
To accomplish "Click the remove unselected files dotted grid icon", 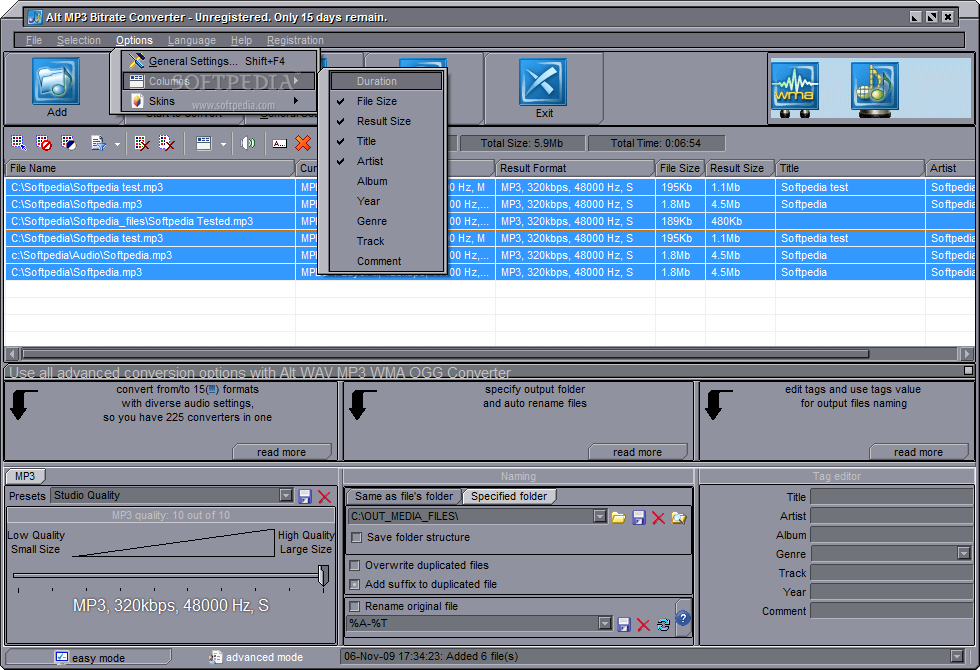I will click(x=166, y=143).
